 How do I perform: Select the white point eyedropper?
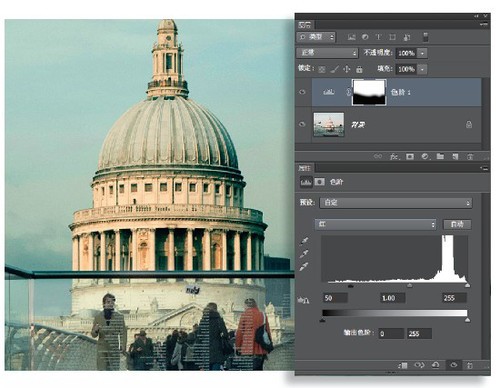click(304, 267)
